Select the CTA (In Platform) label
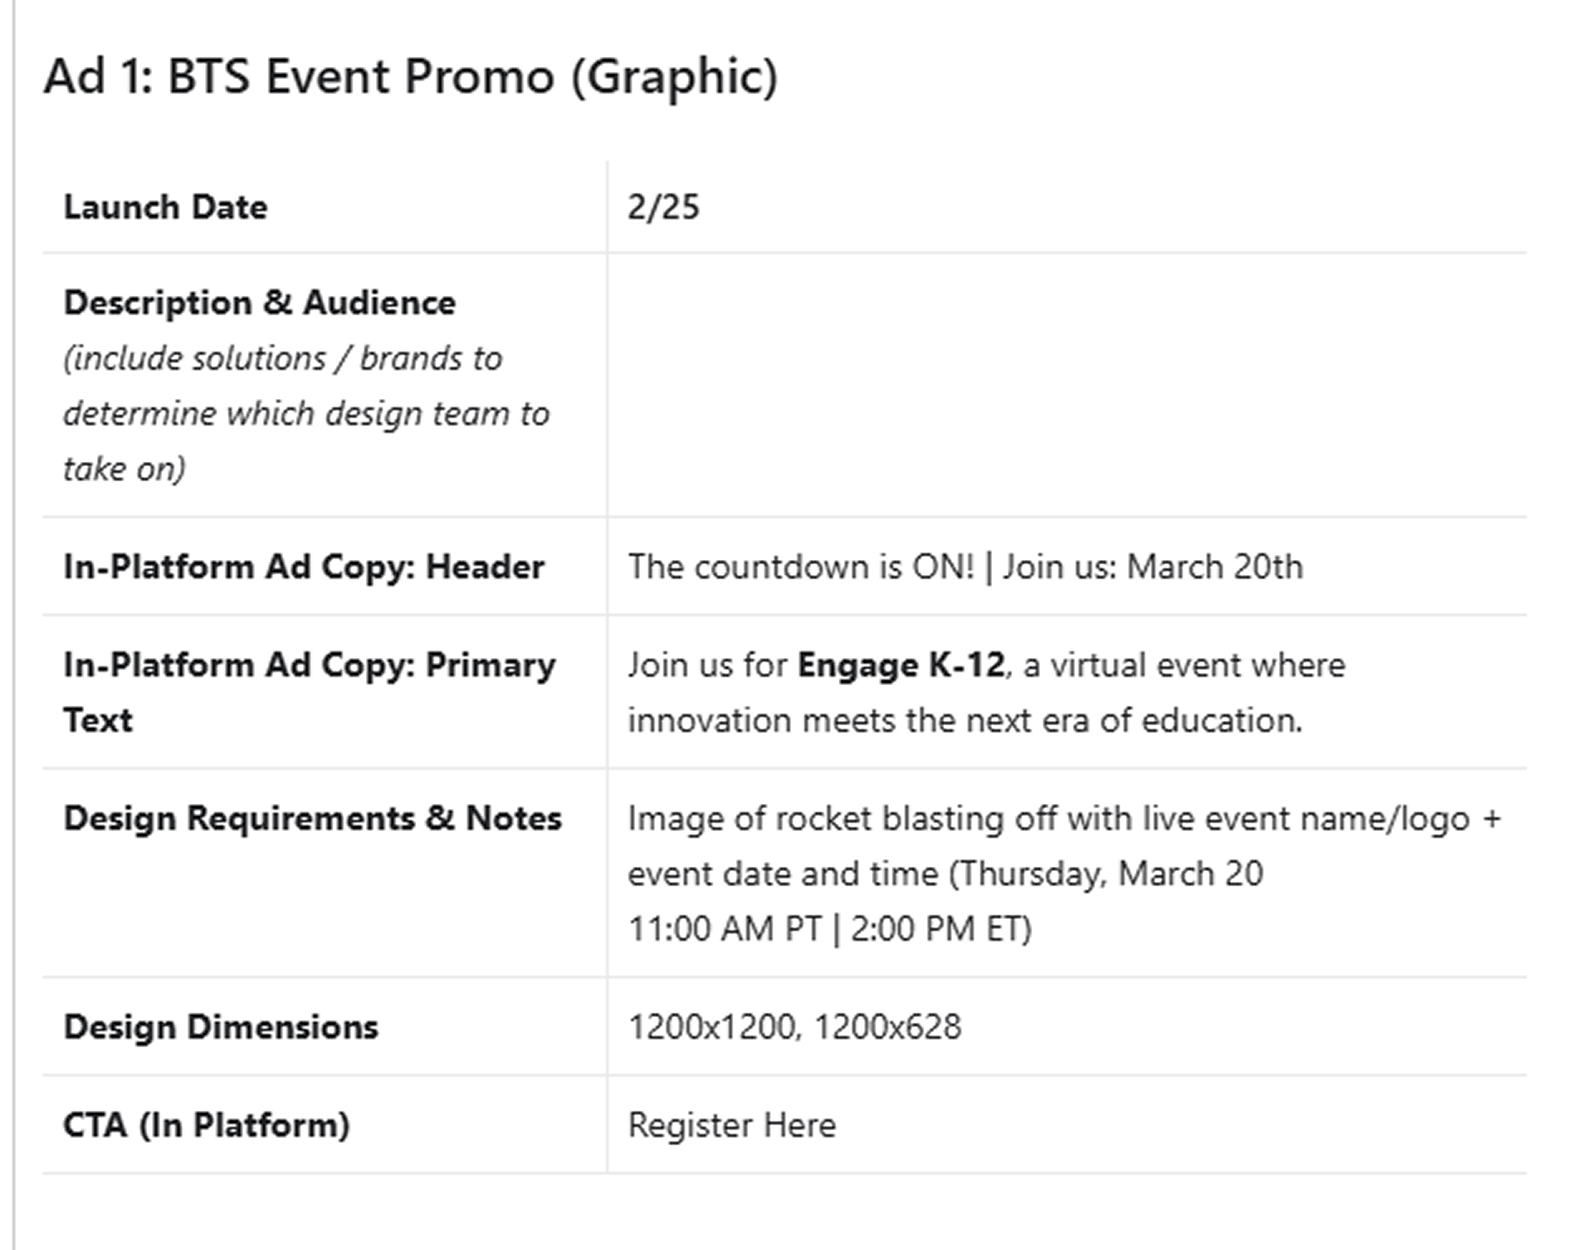The height and width of the screenshot is (1250, 1577). (x=207, y=1125)
